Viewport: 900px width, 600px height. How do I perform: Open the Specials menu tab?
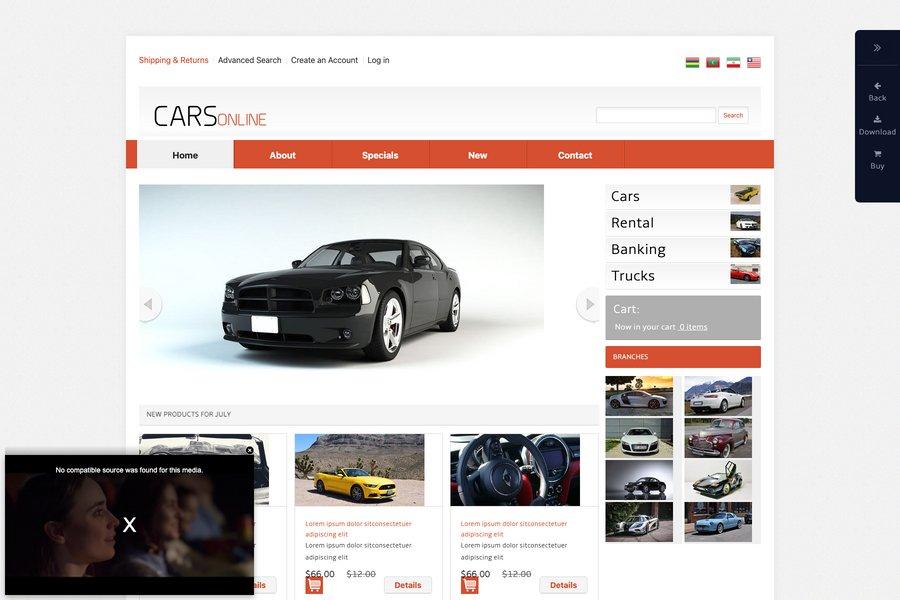[x=380, y=155]
